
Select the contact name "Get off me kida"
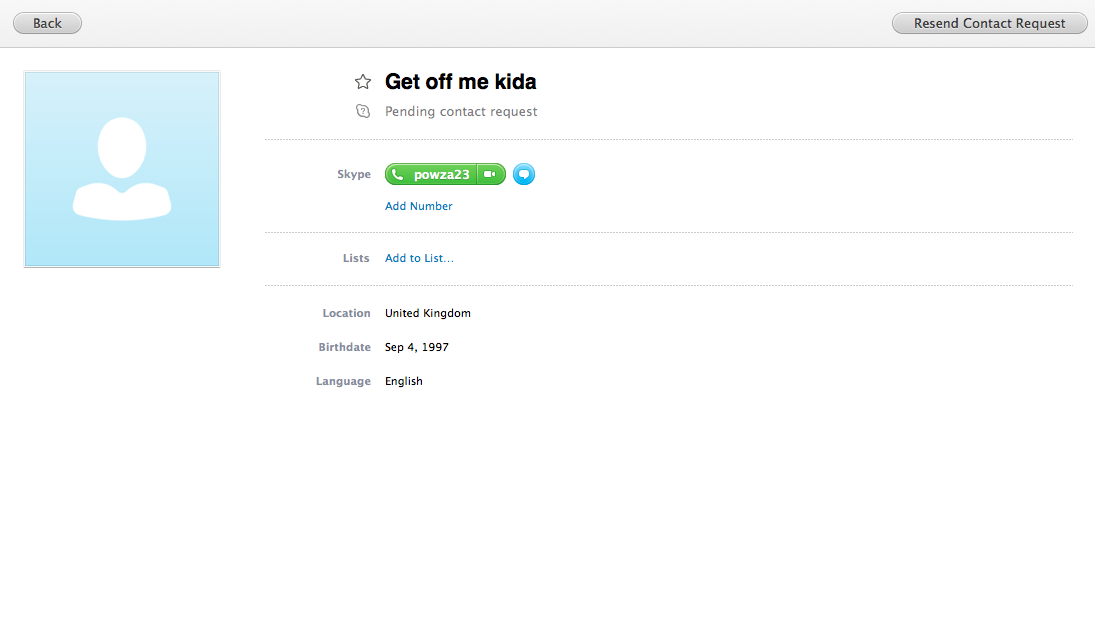pyautogui.click(x=460, y=82)
